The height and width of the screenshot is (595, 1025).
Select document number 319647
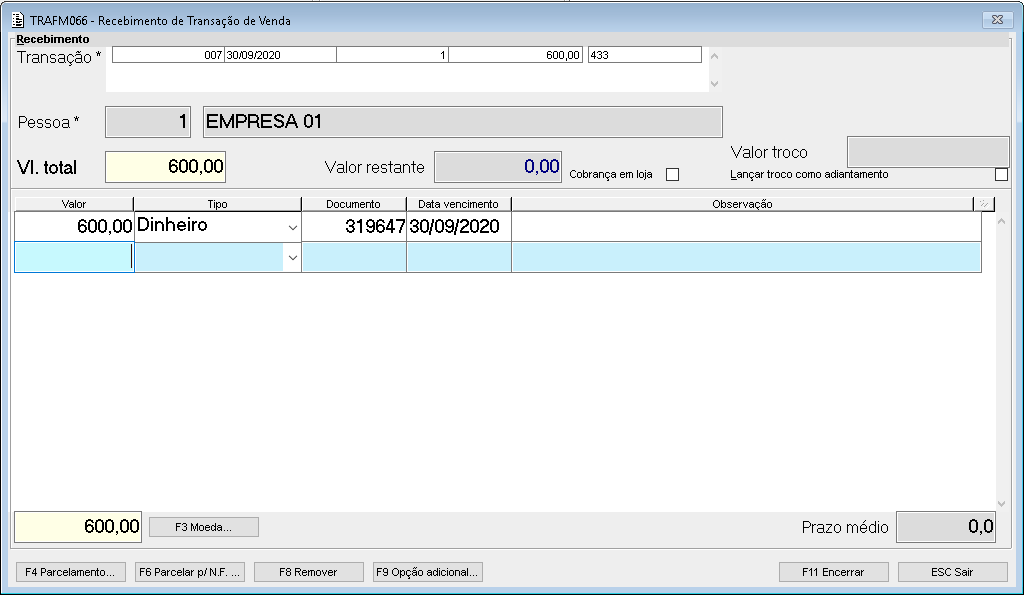pyautogui.click(x=354, y=227)
